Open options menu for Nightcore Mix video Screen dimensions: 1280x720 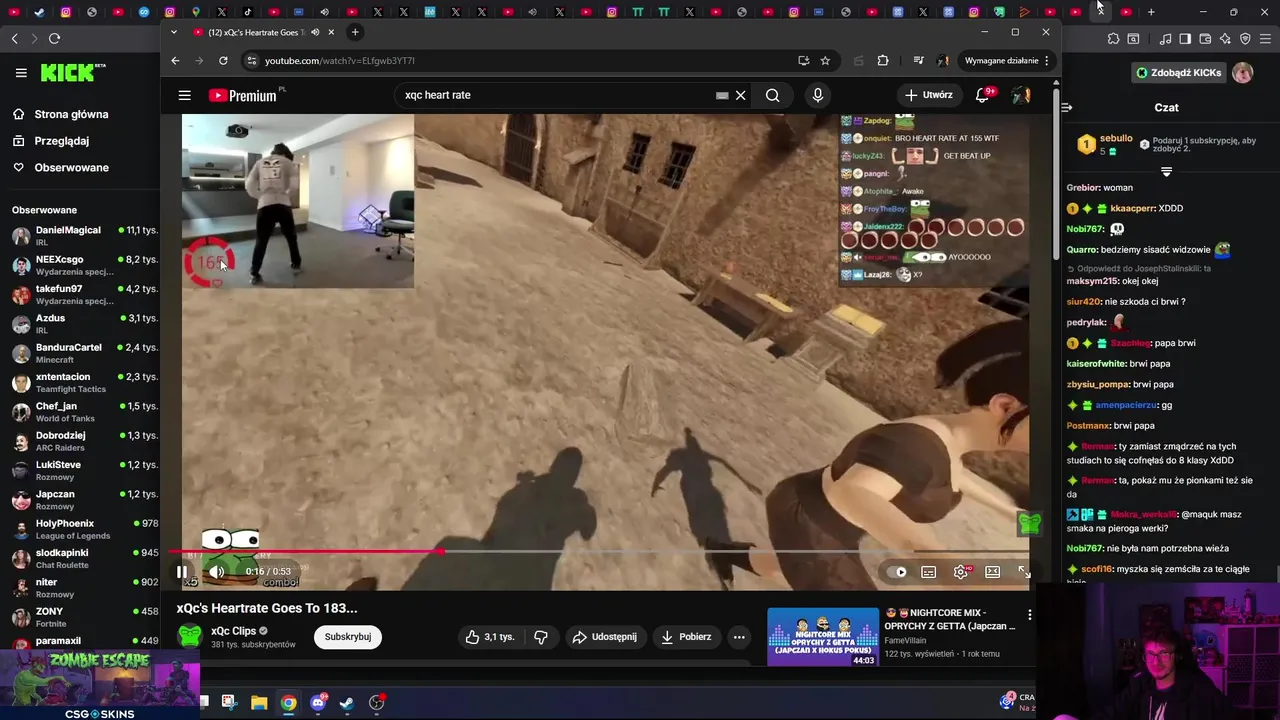[1029, 615]
